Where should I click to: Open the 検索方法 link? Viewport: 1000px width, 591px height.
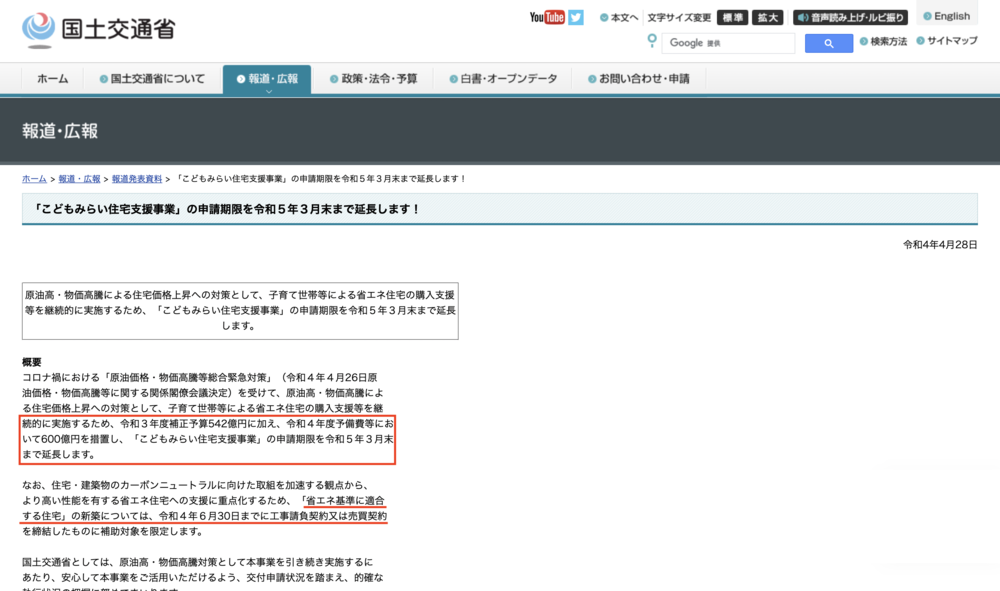tap(883, 41)
